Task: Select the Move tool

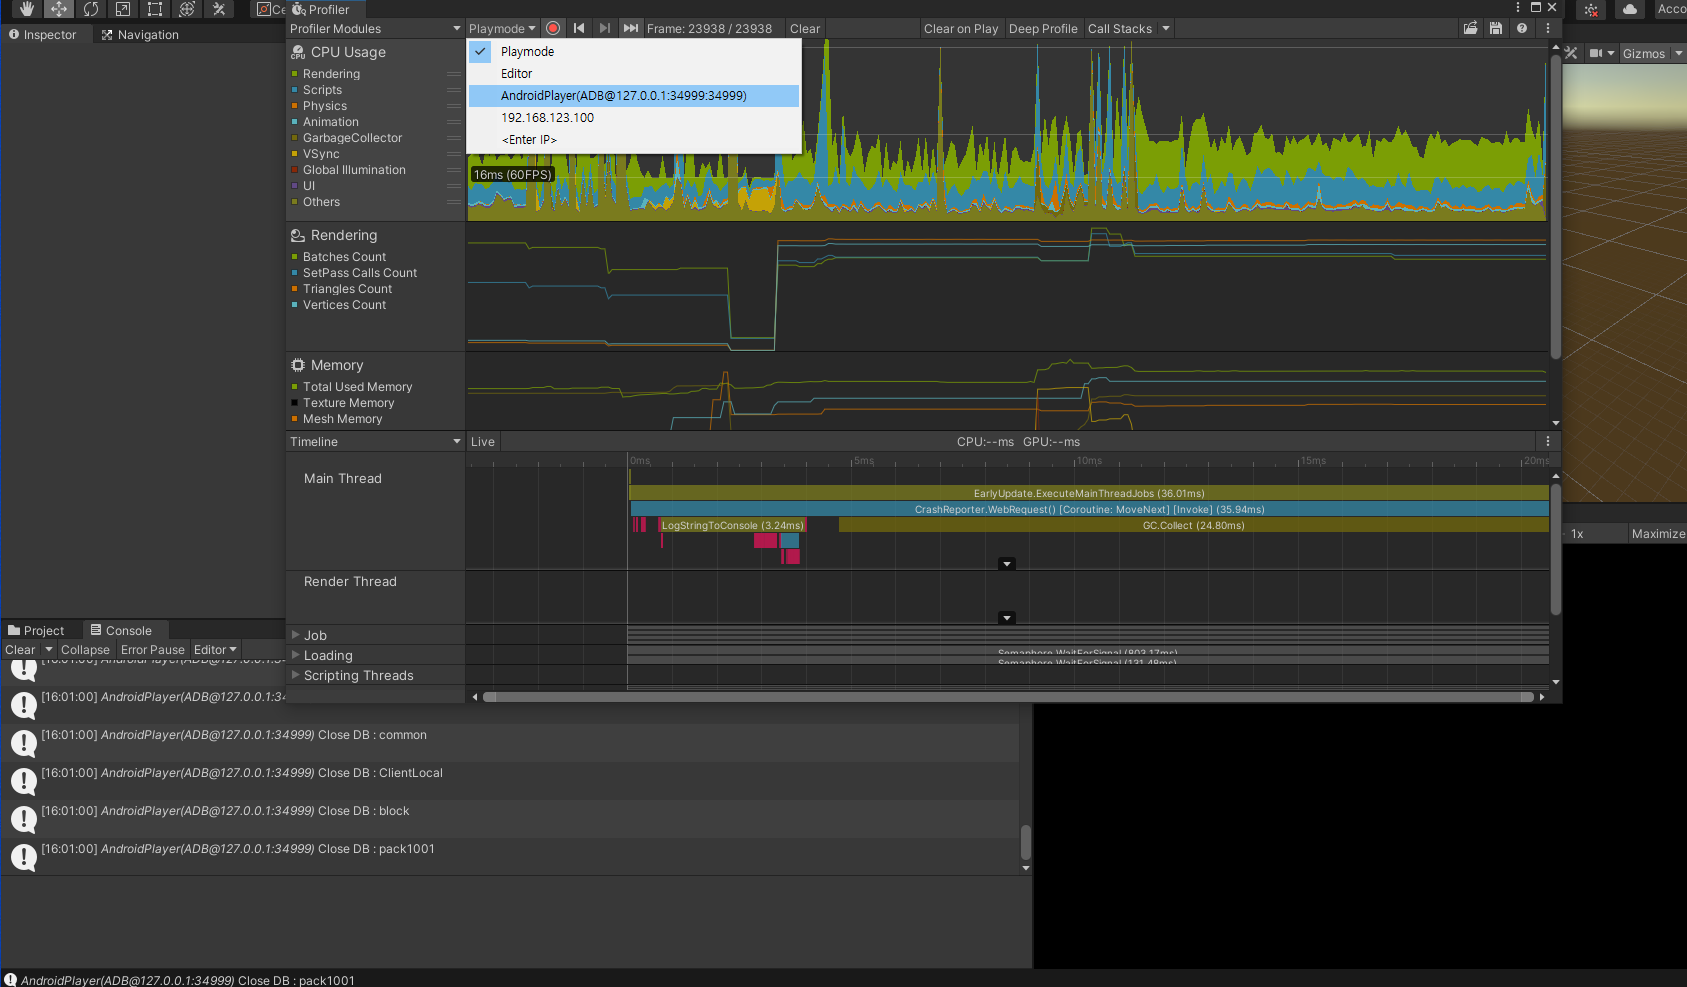Action: (59, 9)
